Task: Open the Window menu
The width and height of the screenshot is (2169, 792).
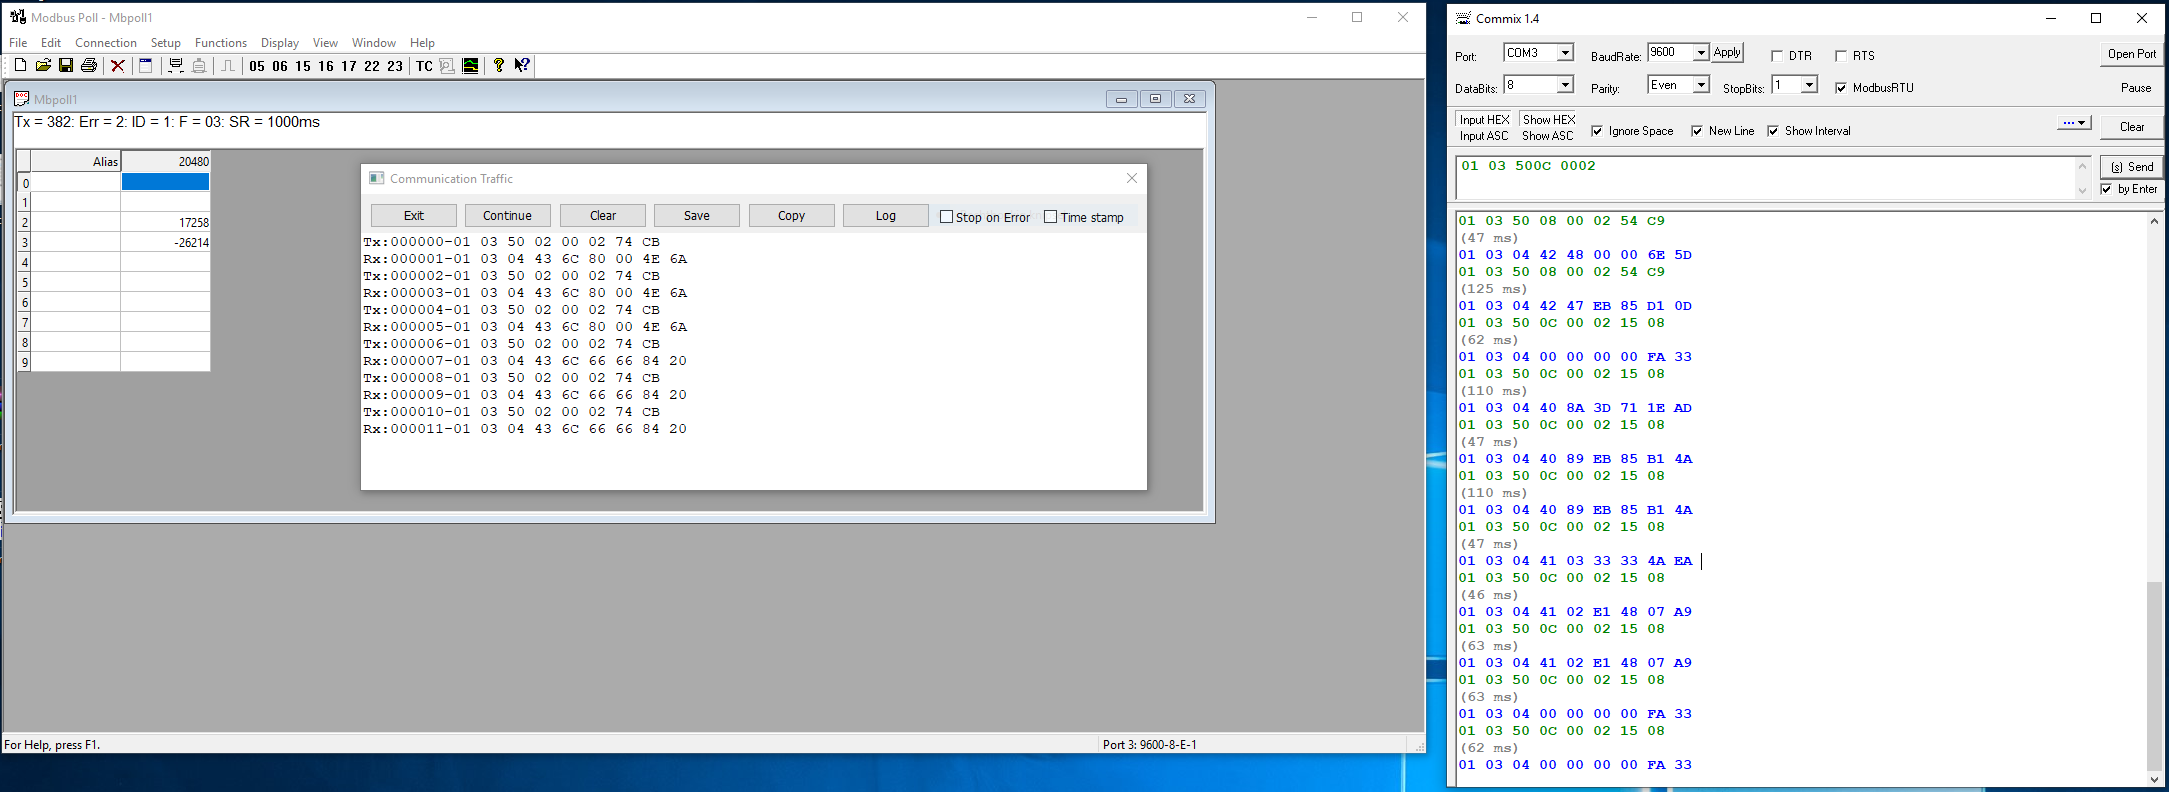Action: coord(374,43)
